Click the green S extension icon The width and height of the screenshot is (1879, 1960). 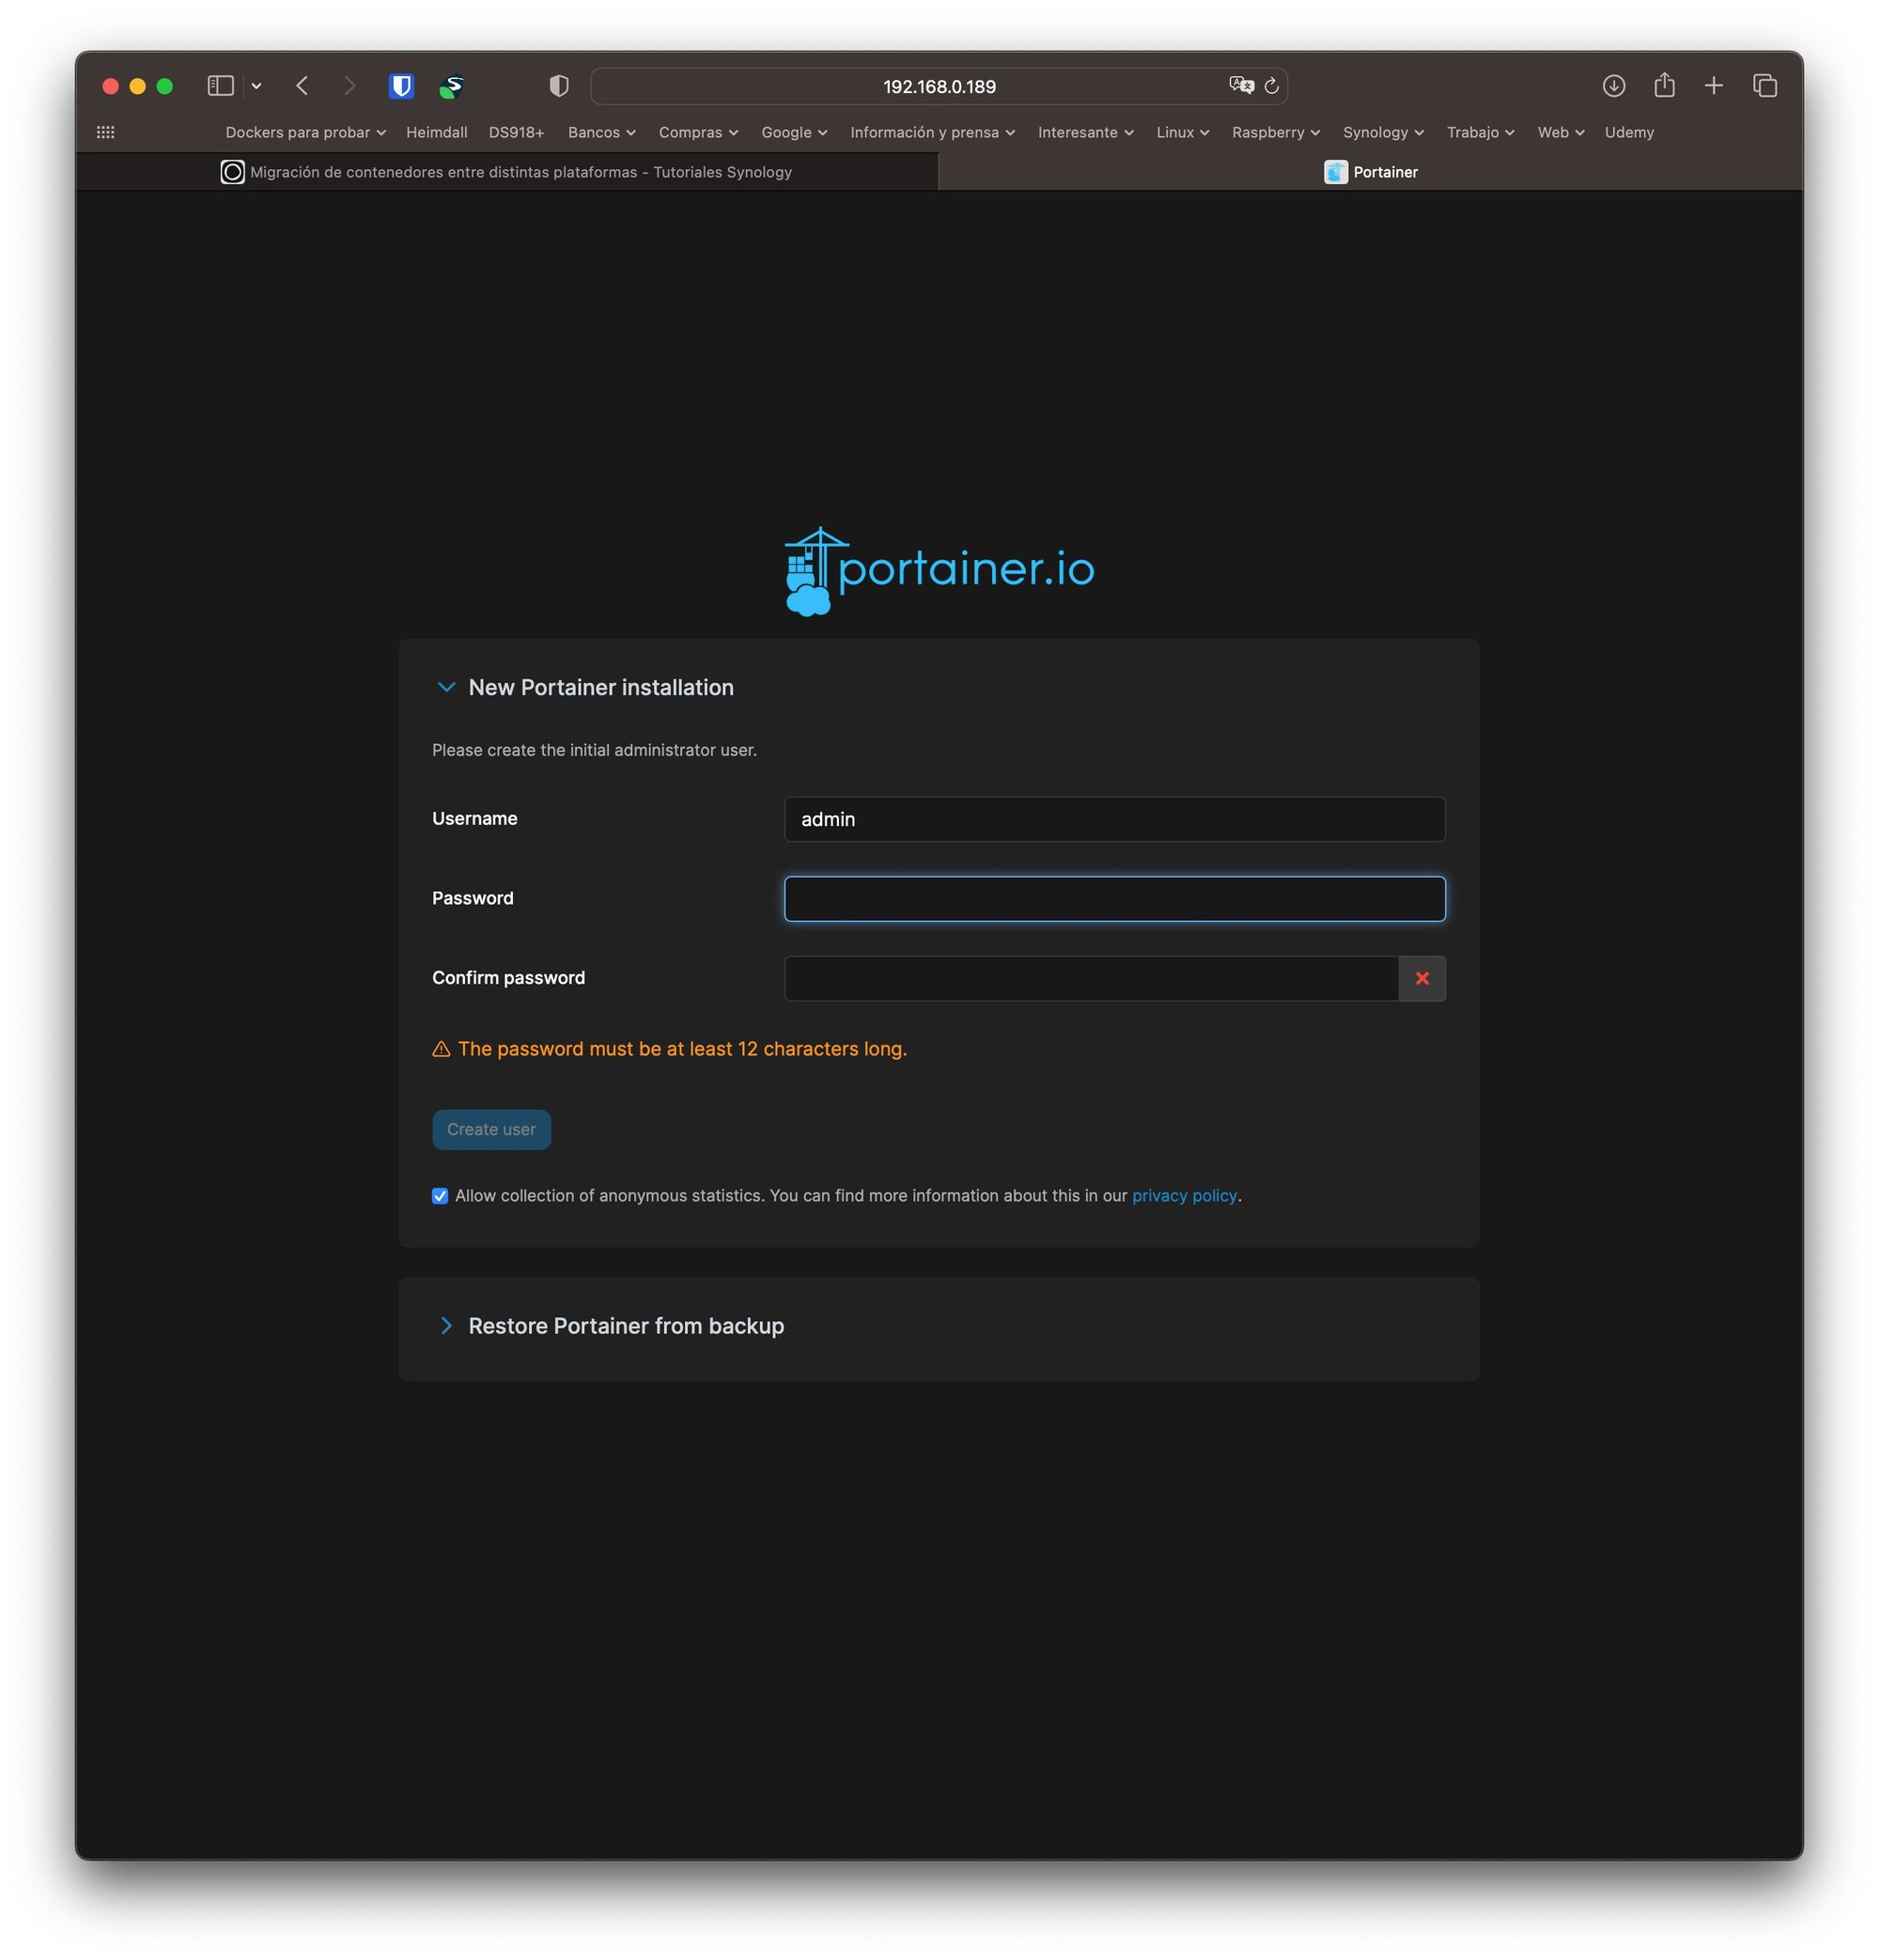451,86
